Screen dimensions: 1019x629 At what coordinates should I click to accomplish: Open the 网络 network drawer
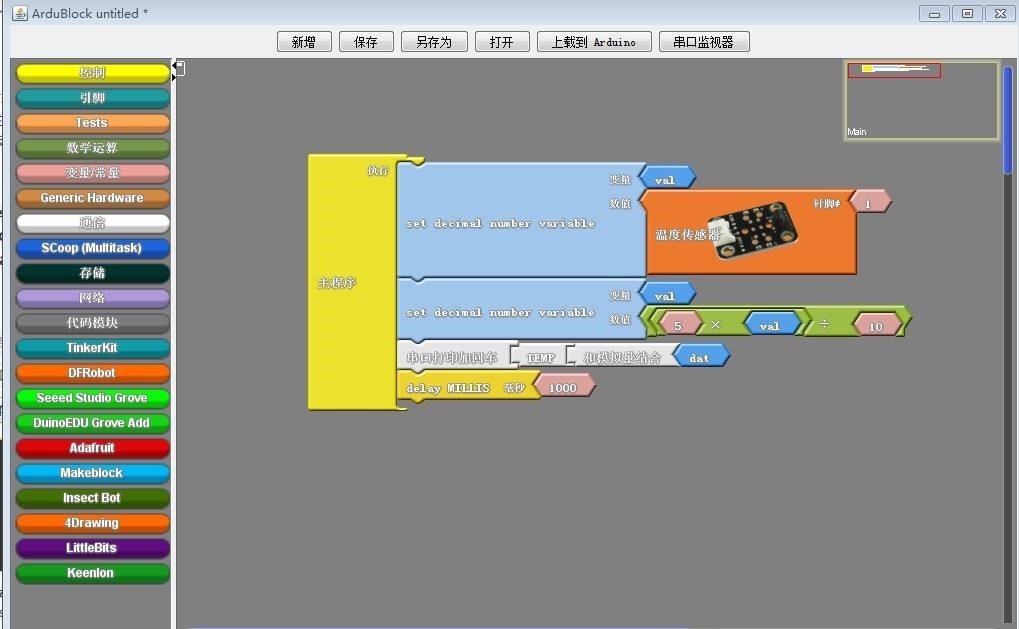point(92,298)
